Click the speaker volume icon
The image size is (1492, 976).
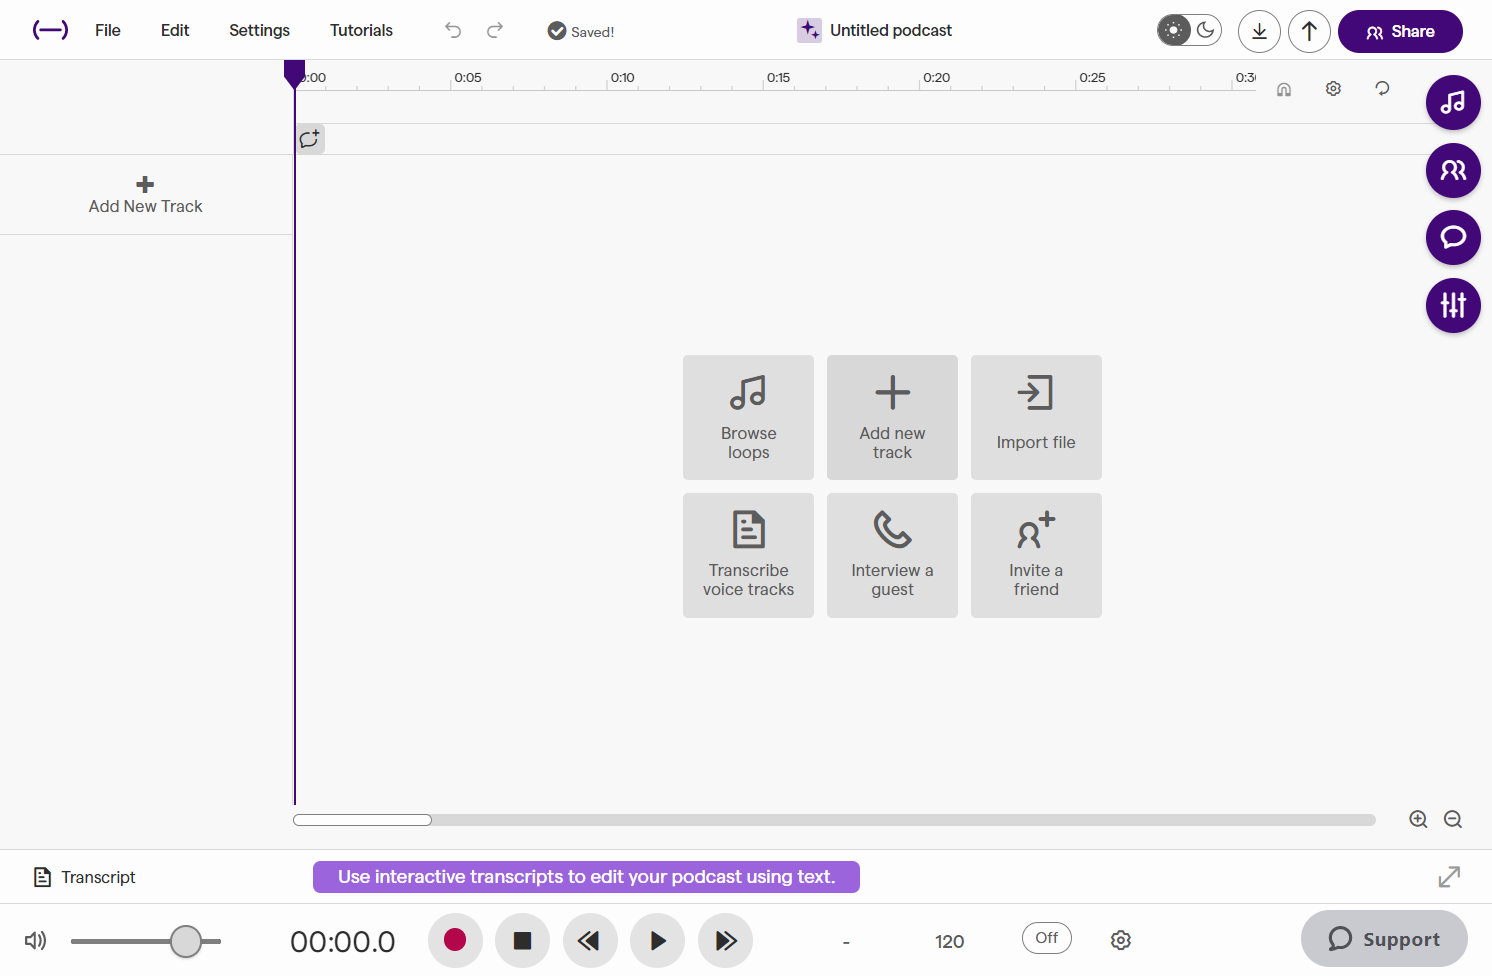click(35, 940)
